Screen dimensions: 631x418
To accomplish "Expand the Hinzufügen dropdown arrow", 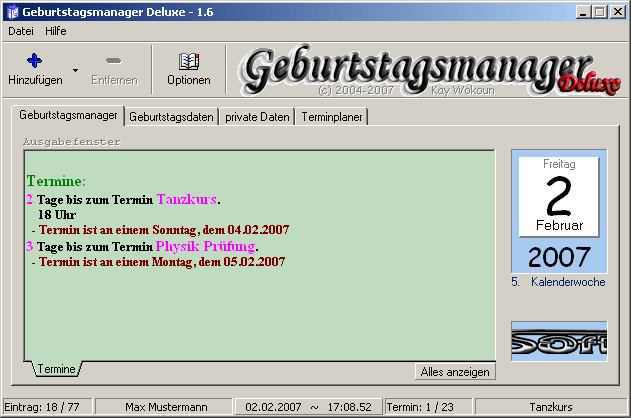I will pos(75,71).
